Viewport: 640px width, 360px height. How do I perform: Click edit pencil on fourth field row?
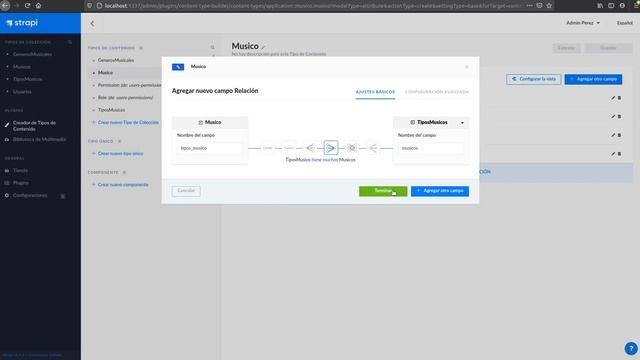coord(613,154)
